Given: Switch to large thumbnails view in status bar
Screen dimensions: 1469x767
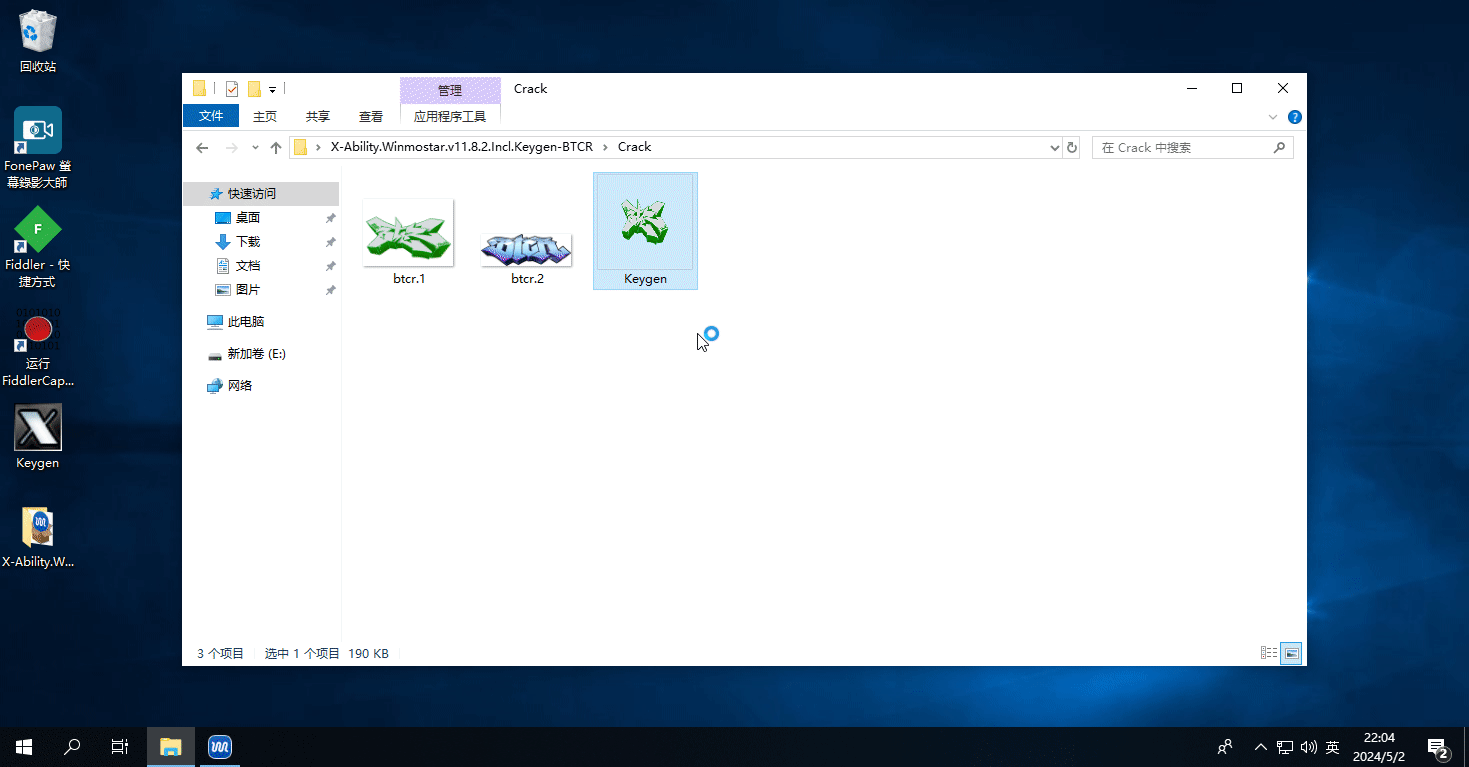Looking at the screenshot, I should tap(1292, 653).
